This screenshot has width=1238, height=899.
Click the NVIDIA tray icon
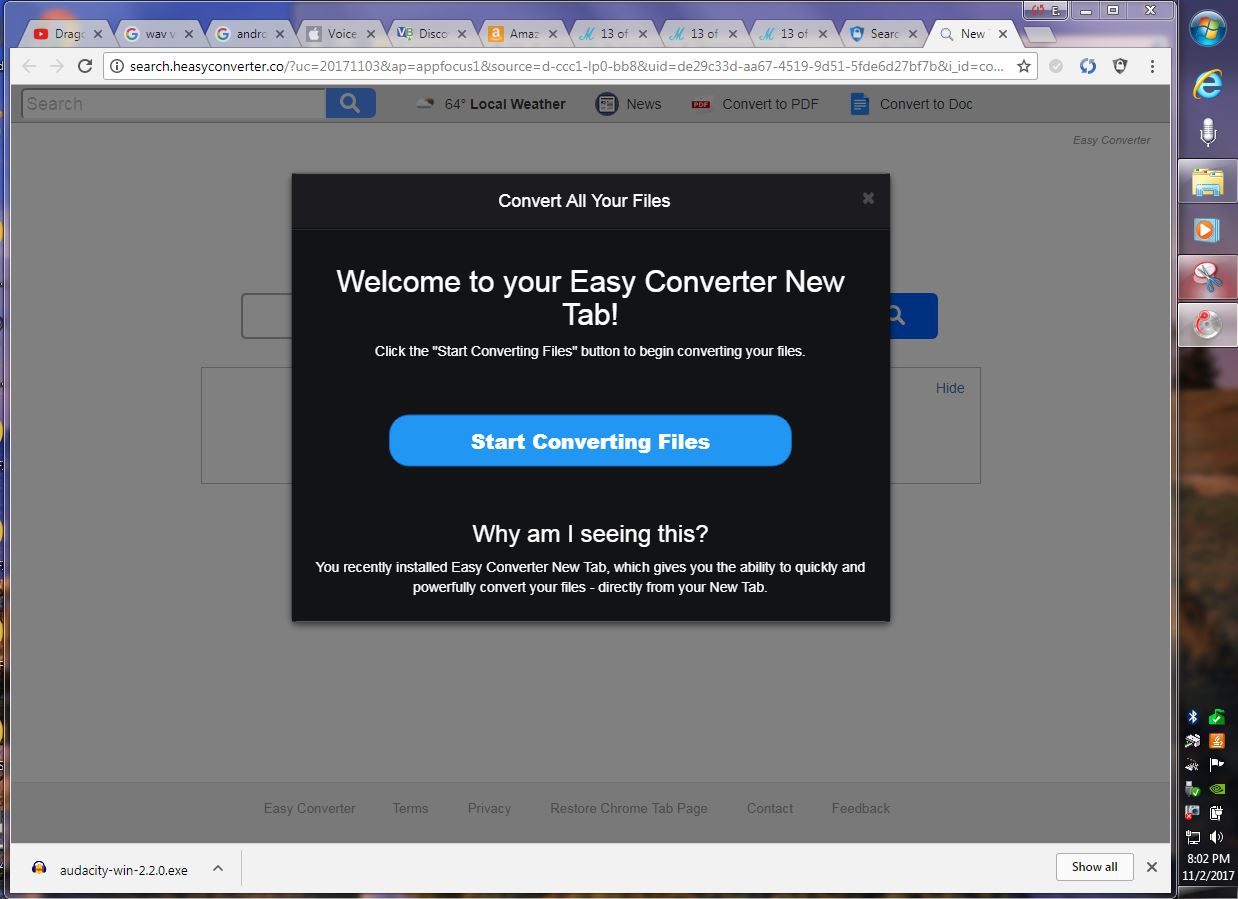pos(1217,789)
